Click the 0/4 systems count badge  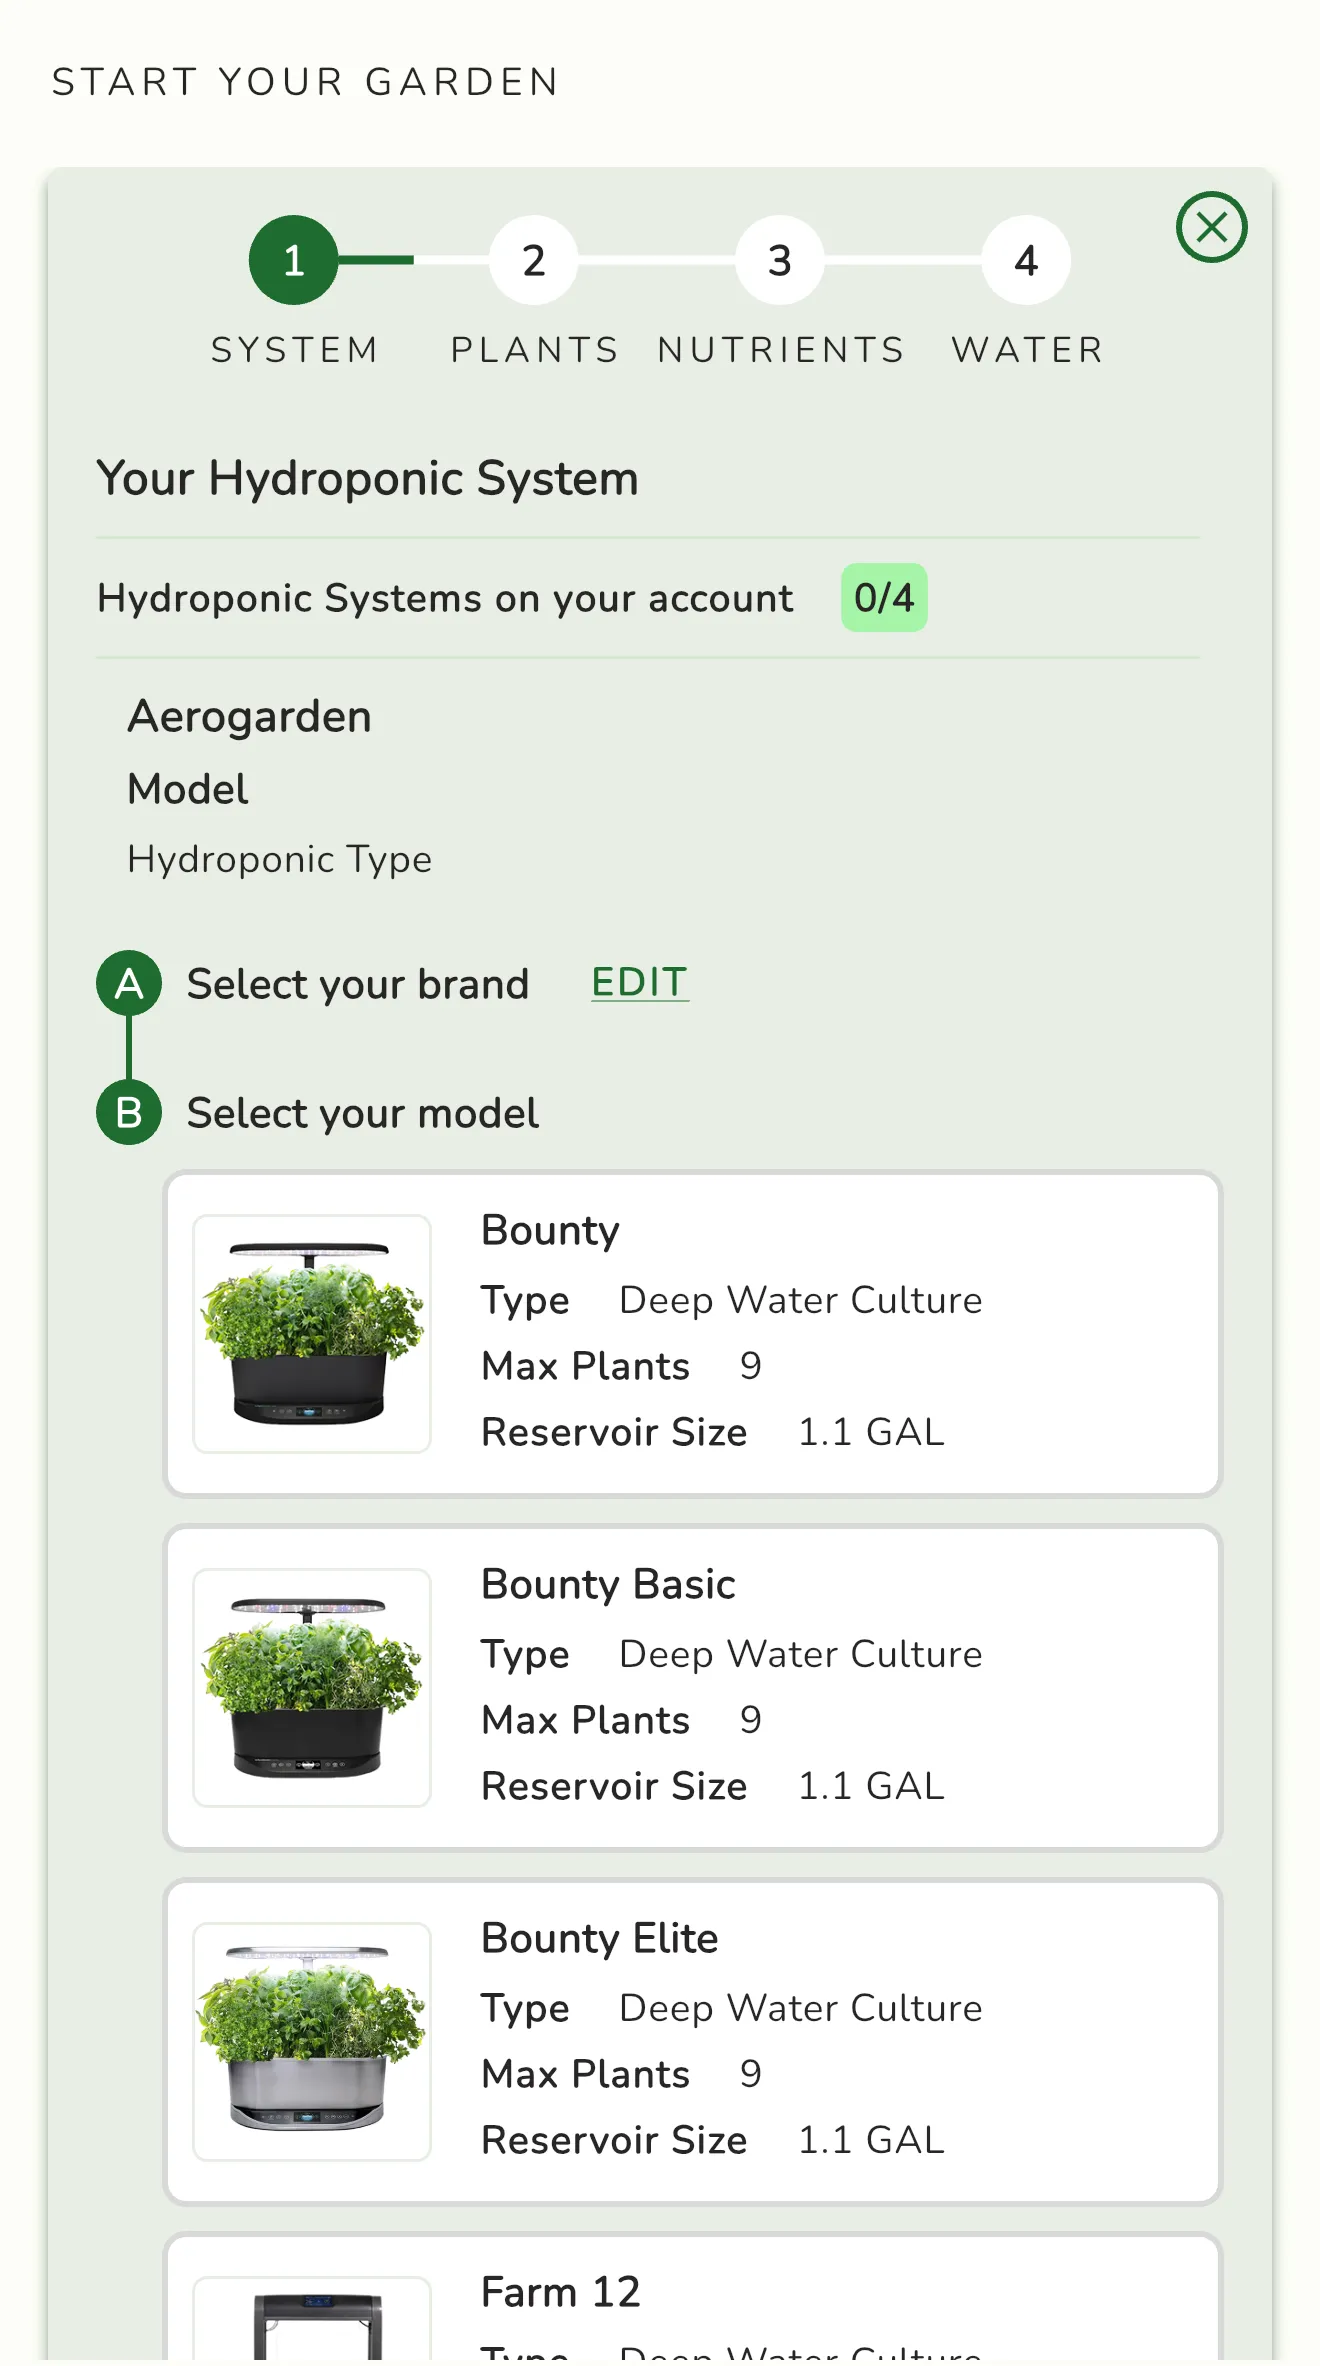[x=884, y=598]
